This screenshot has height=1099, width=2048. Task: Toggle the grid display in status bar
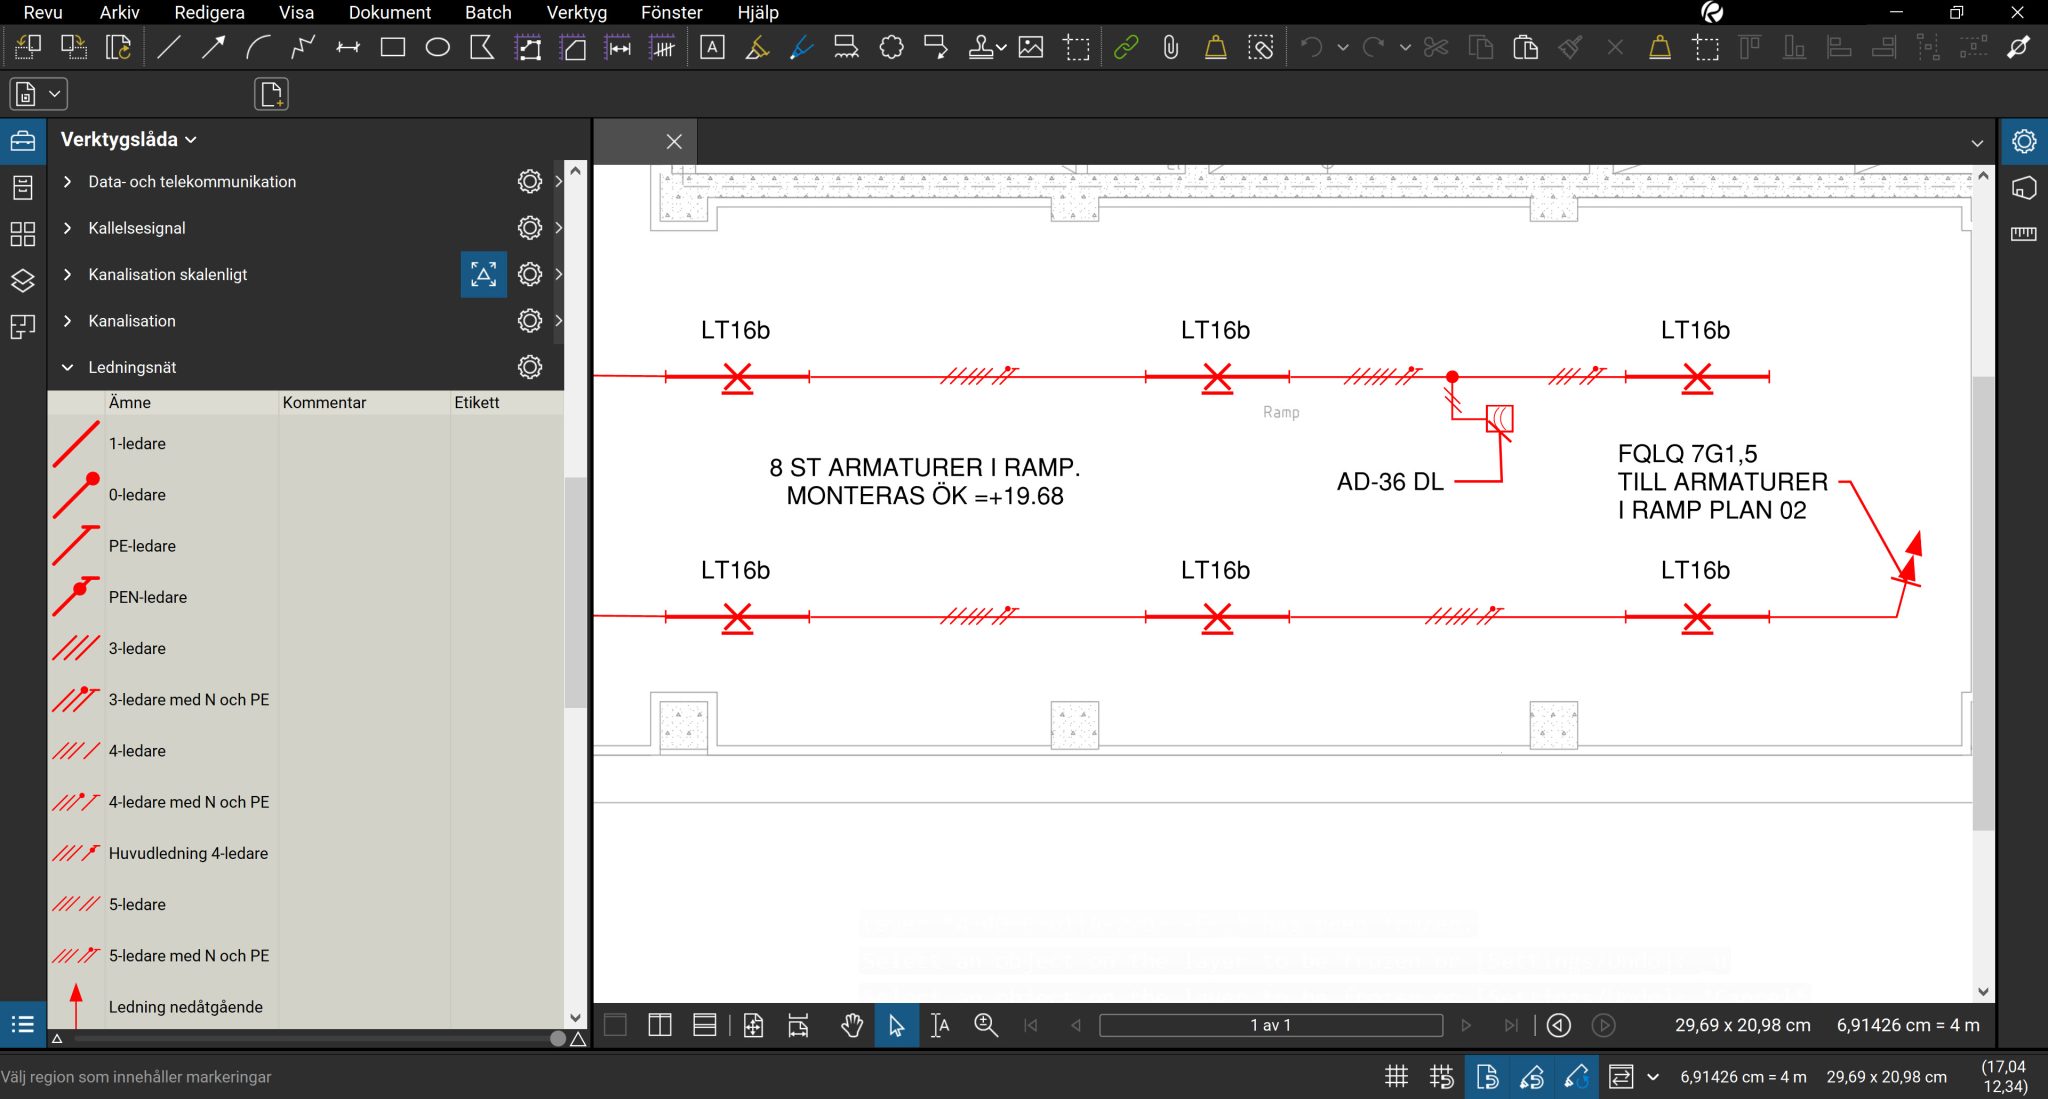[x=1396, y=1077]
